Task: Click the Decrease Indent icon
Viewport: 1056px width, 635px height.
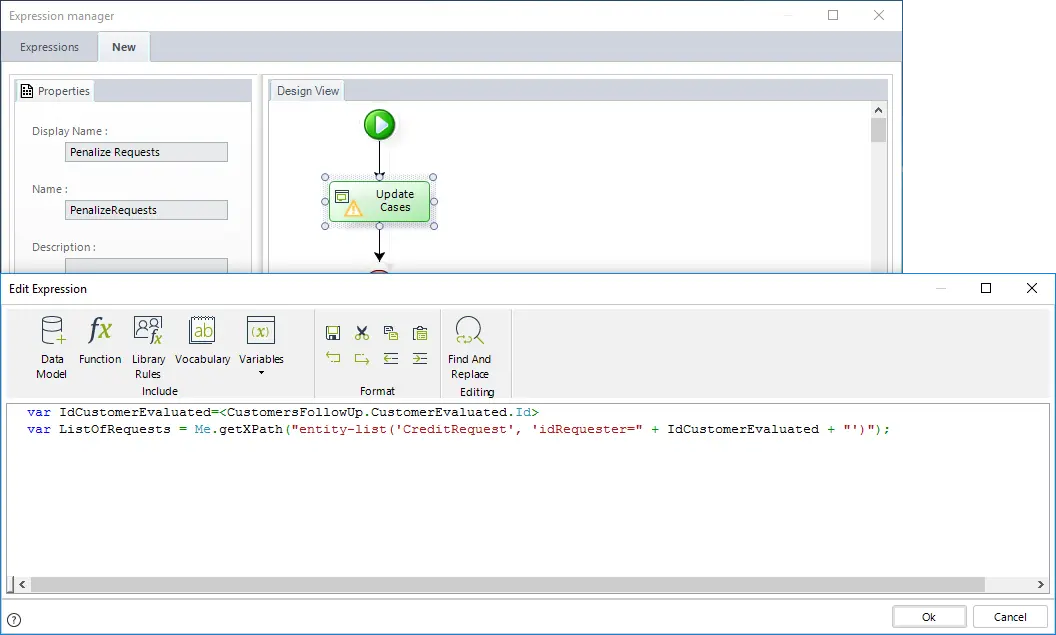Action: point(391,358)
